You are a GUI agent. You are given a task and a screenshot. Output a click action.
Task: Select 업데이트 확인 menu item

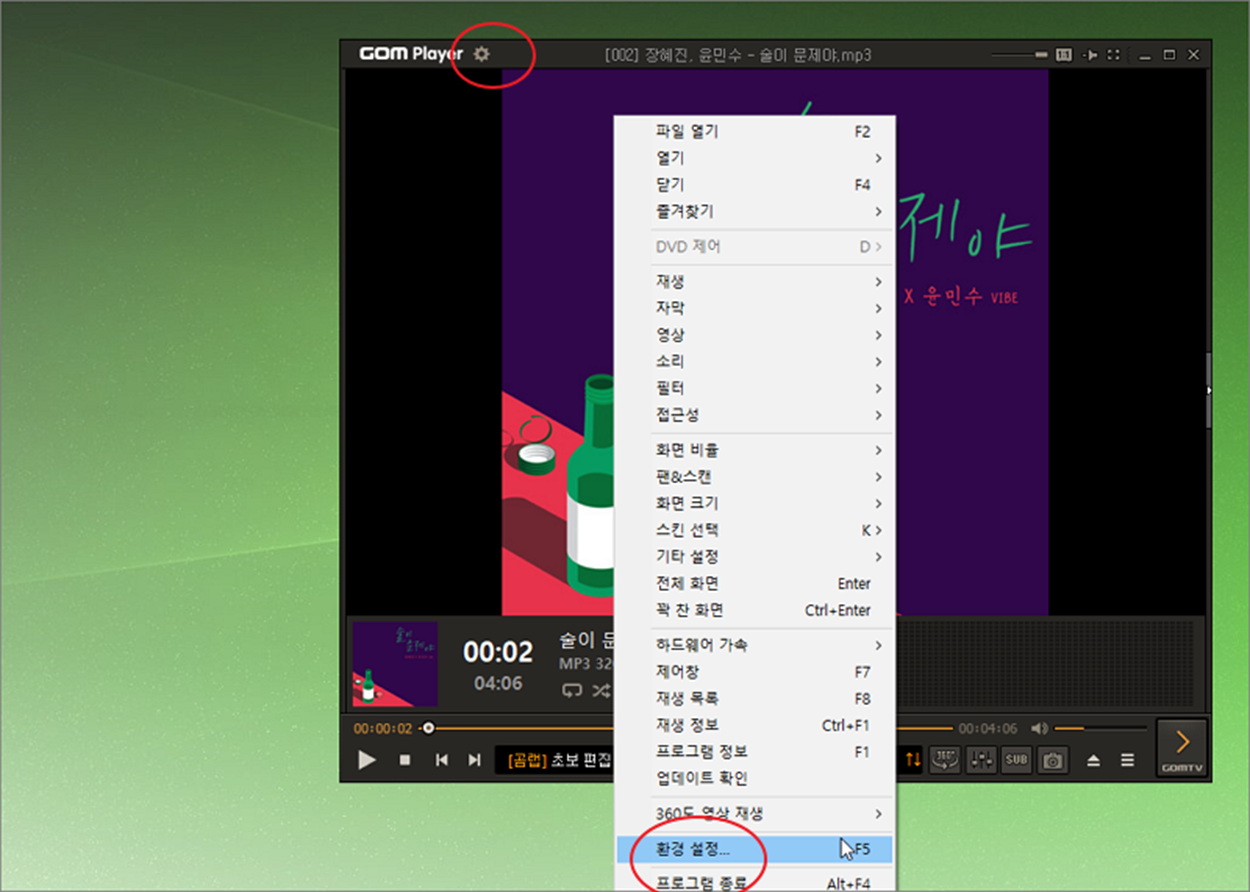[754, 778]
